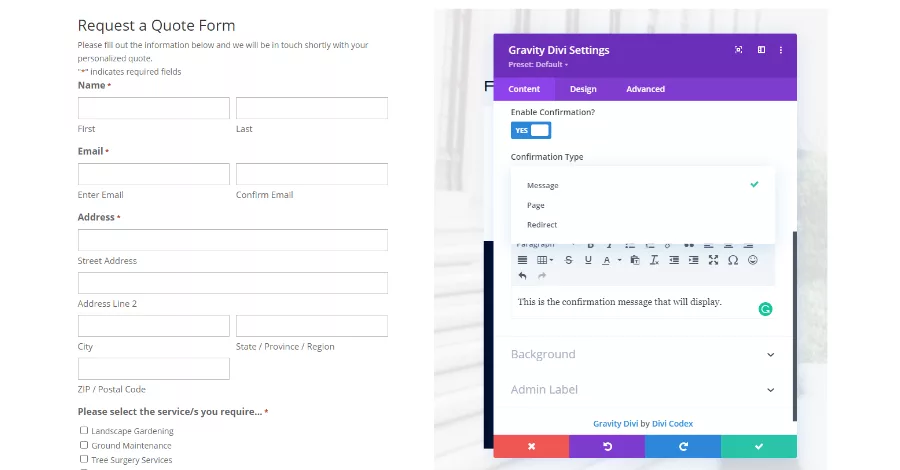The height and width of the screenshot is (470, 900).
Task: Apply strikethrough formatting
Action: [x=568, y=260]
